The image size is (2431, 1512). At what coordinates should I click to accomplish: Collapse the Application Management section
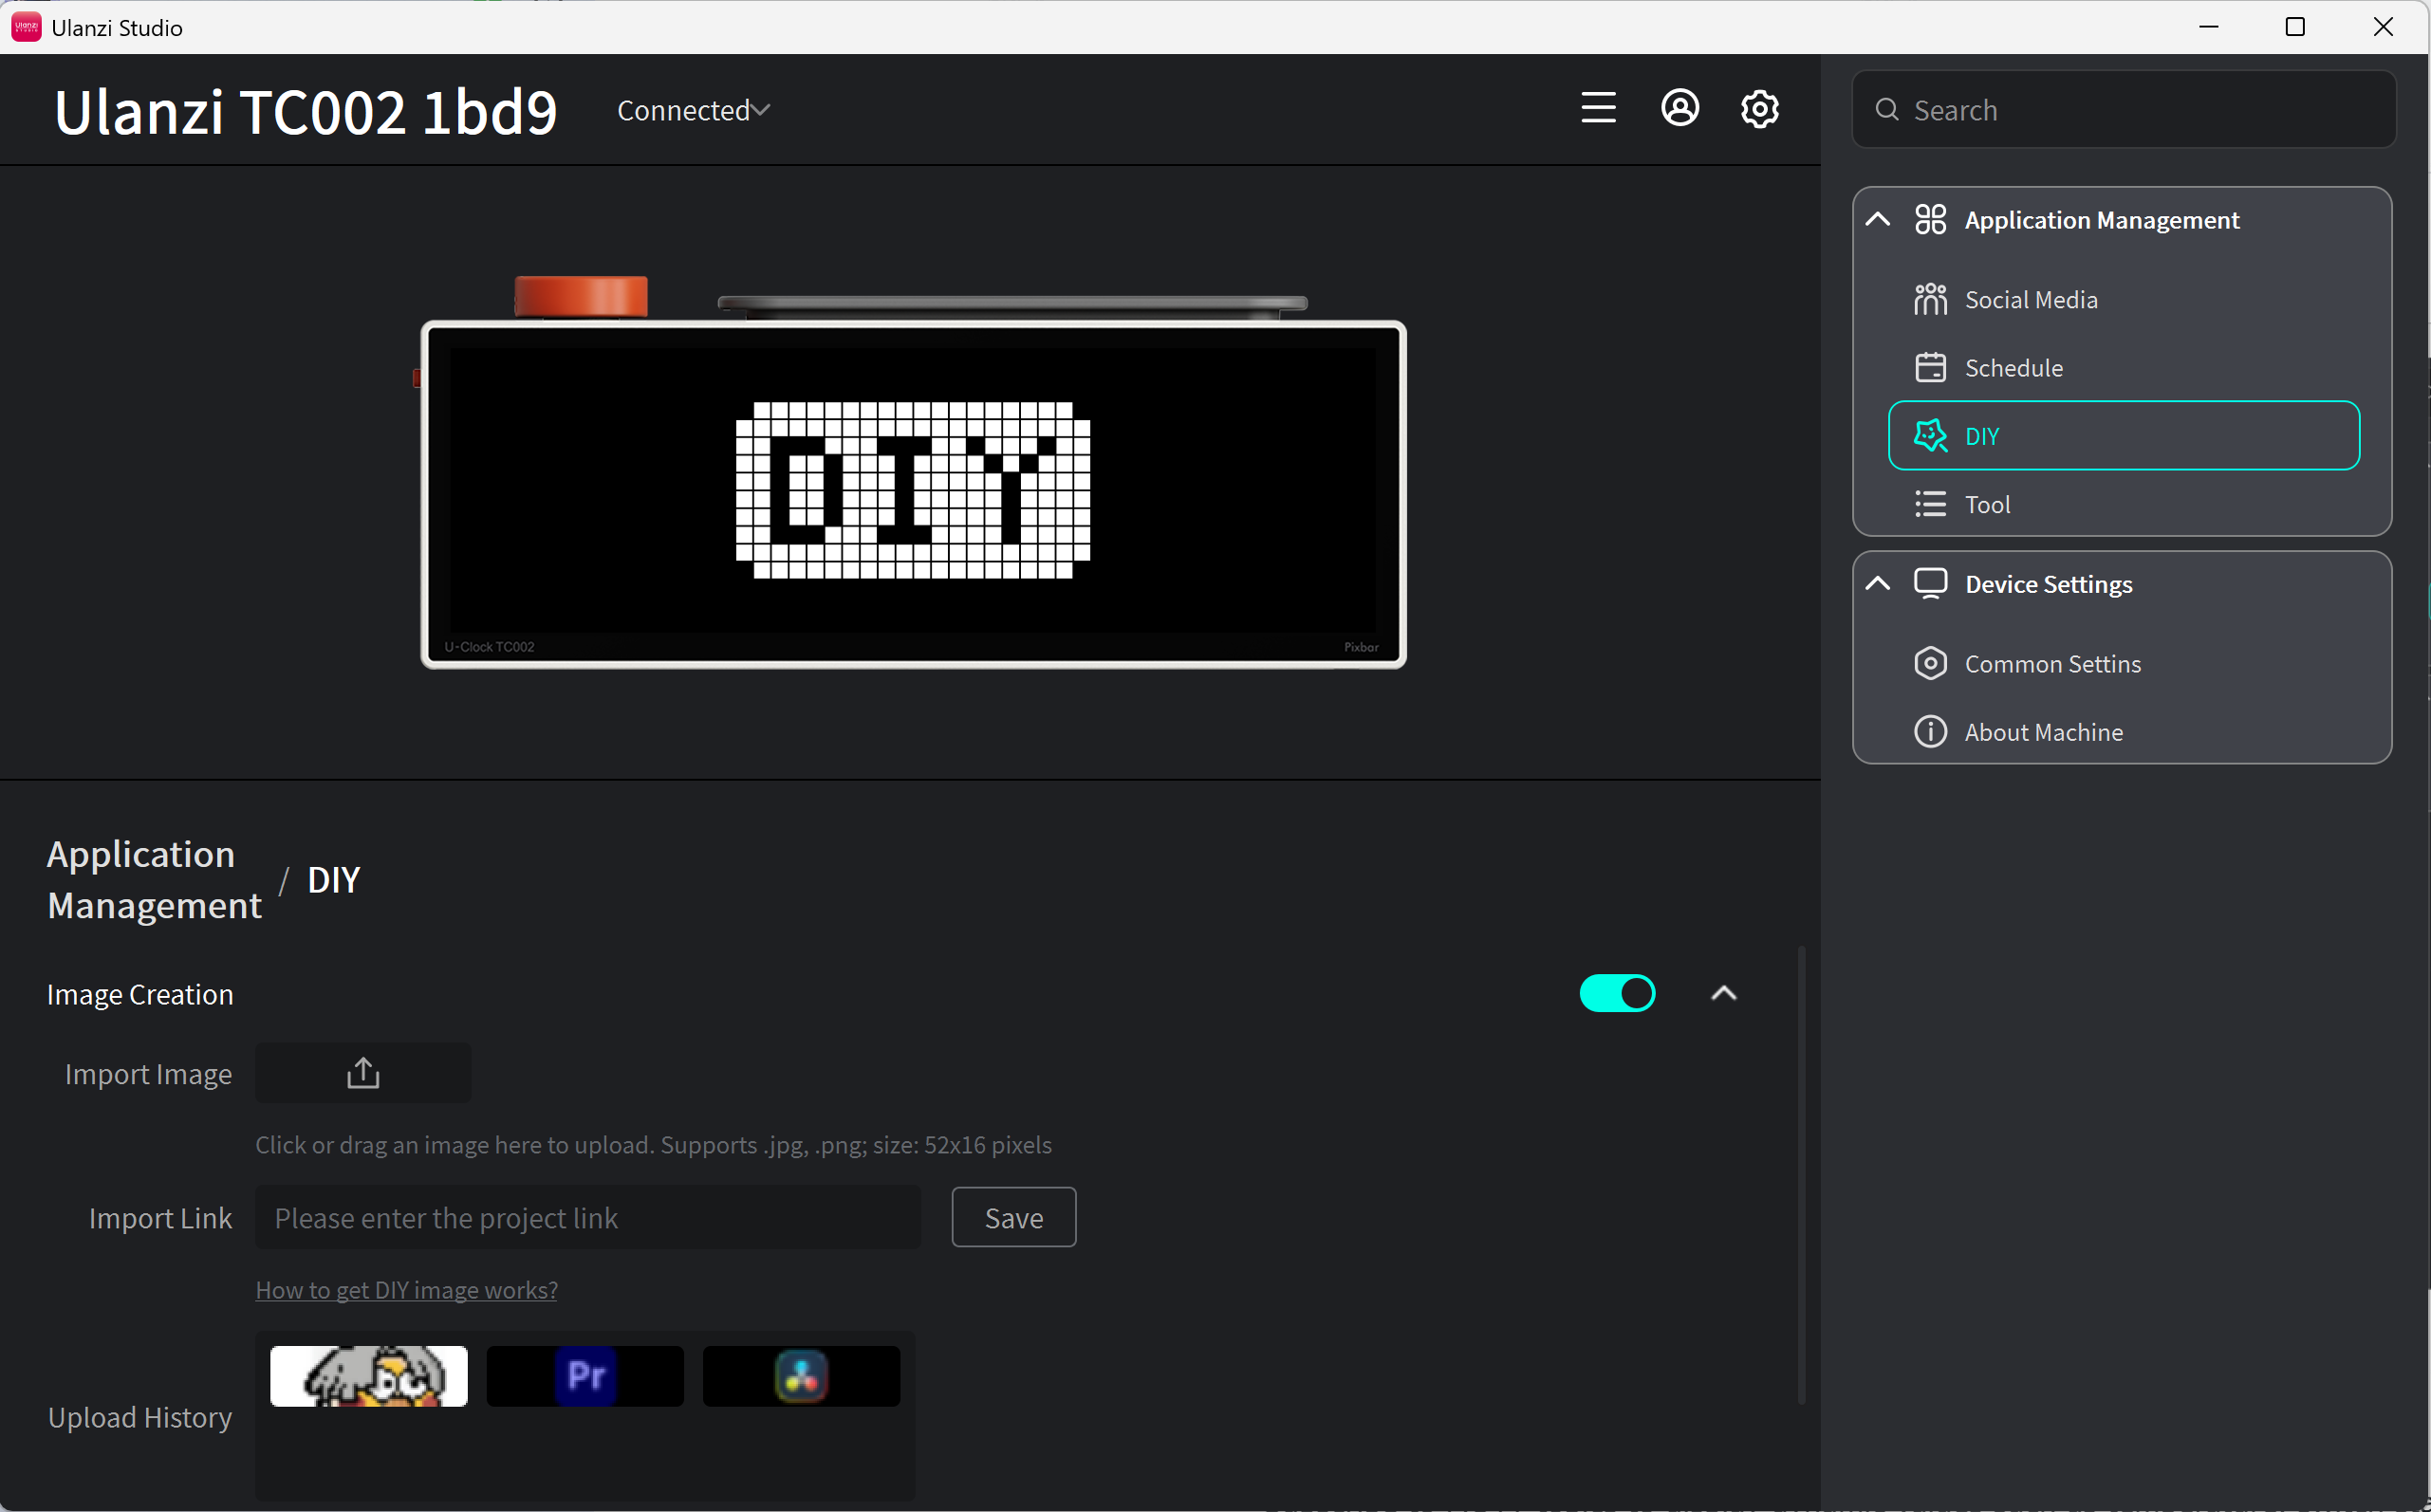click(x=1878, y=219)
